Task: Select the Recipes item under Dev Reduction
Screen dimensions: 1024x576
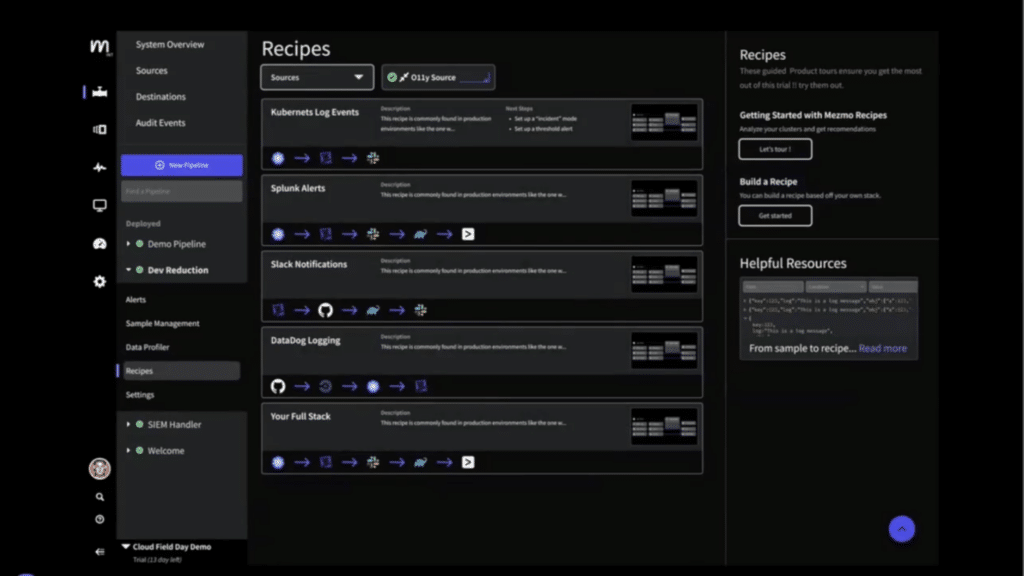Action: tap(180, 371)
